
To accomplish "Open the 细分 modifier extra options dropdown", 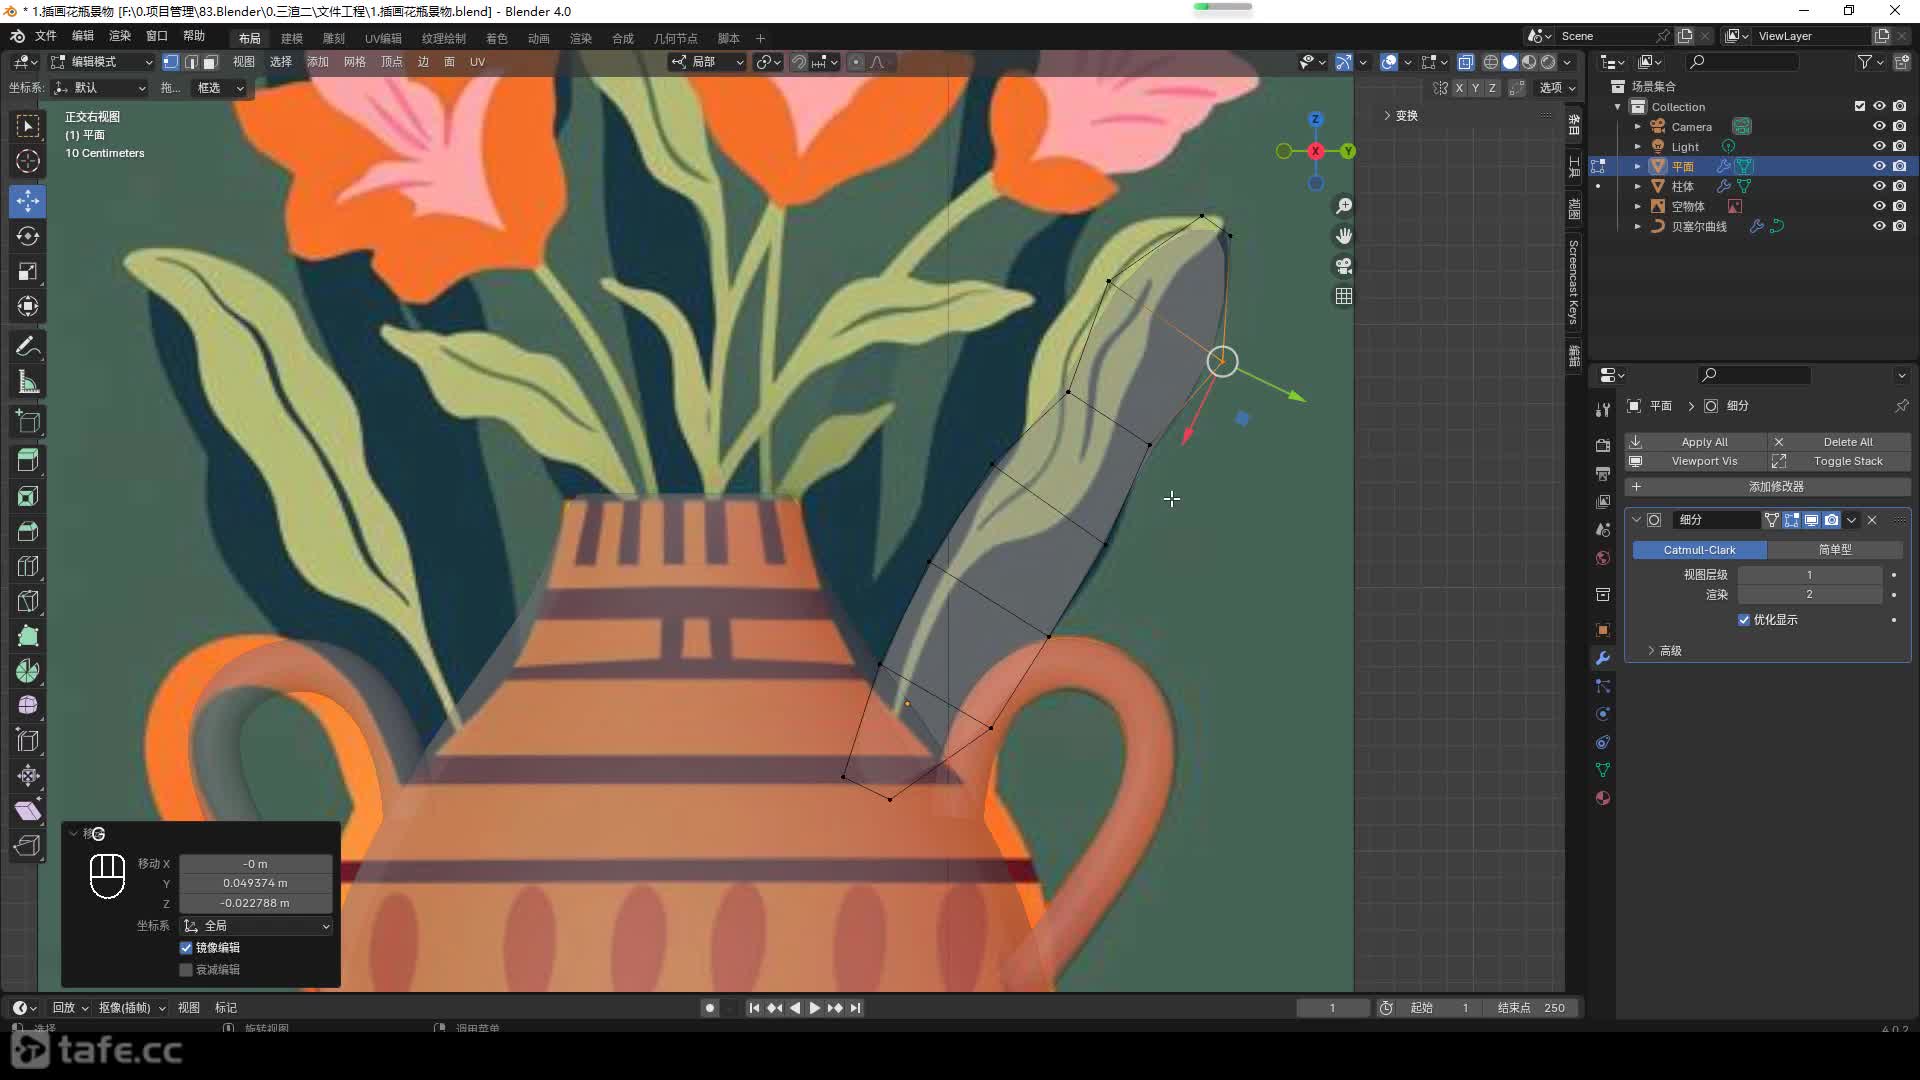I will pos(1852,520).
